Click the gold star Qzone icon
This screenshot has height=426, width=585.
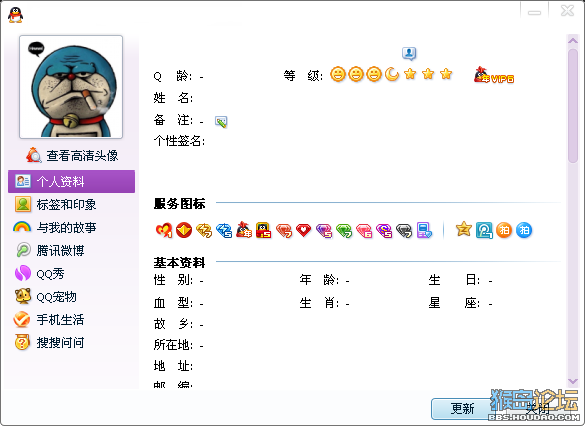pyautogui.click(x=464, y=229)
